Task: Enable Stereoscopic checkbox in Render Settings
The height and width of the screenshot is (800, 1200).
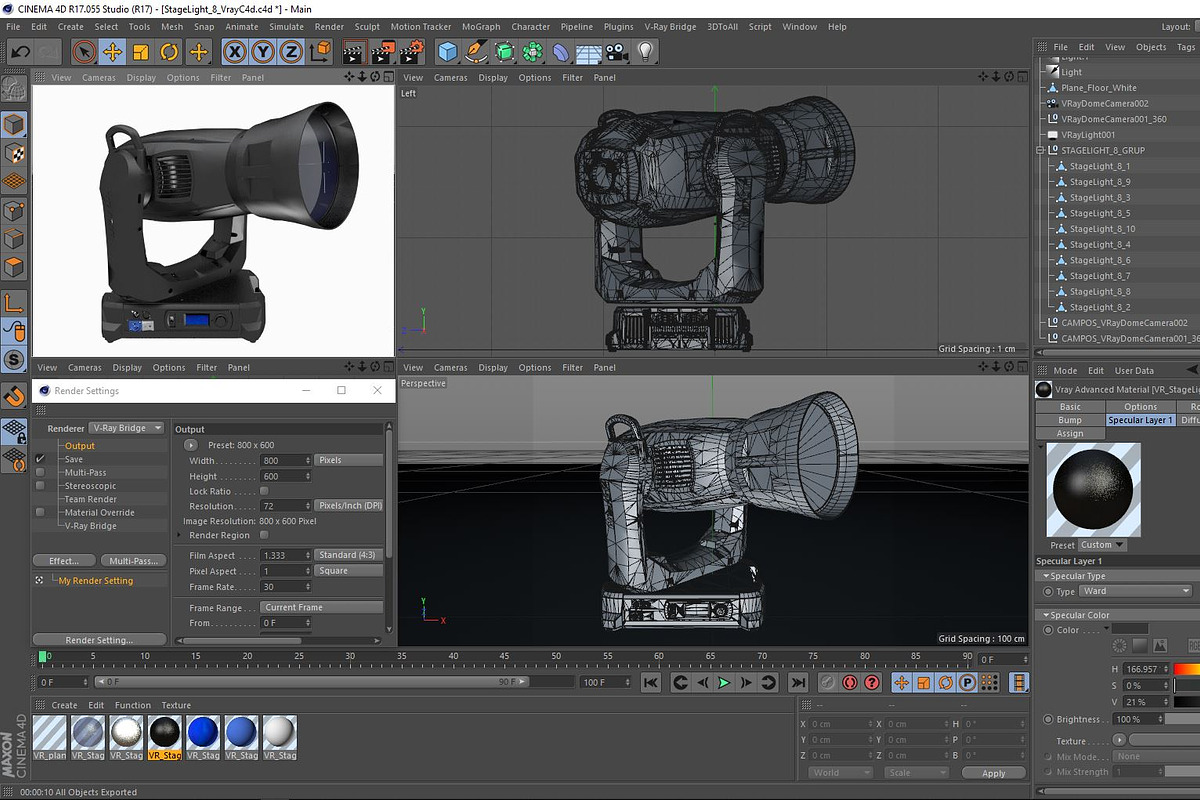Action: pyautogui.click(x=40, y=486)
